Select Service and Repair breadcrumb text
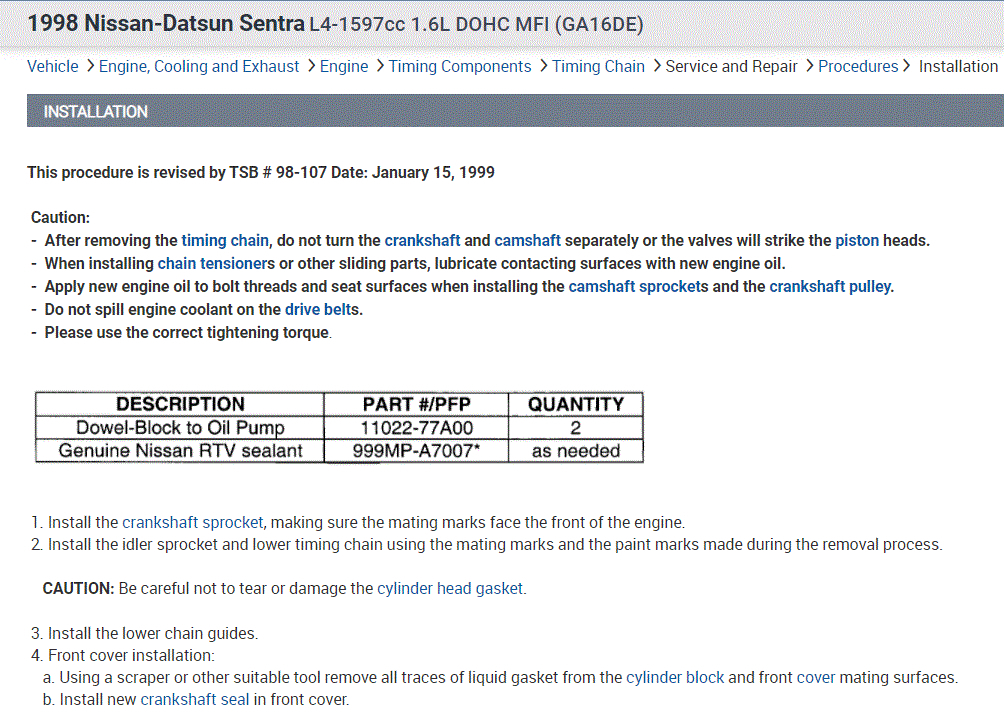Screen dimensions: 1004x725 tap(731, 67)
